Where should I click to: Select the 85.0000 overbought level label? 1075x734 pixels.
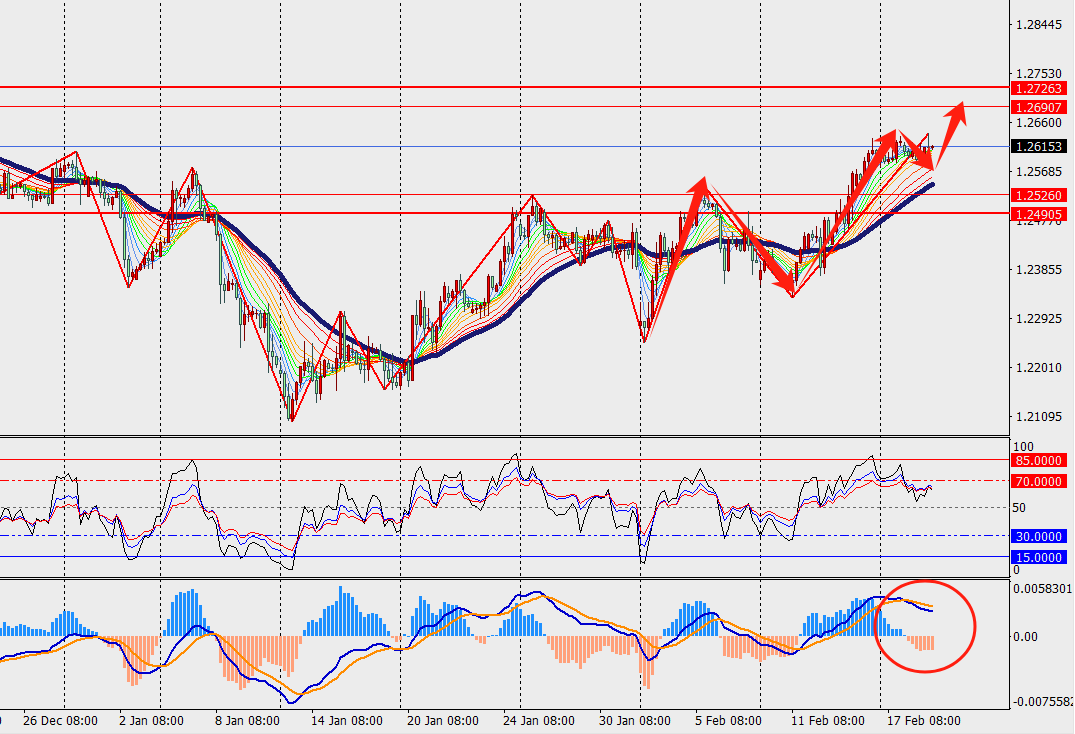click(x=1037, y=461)
